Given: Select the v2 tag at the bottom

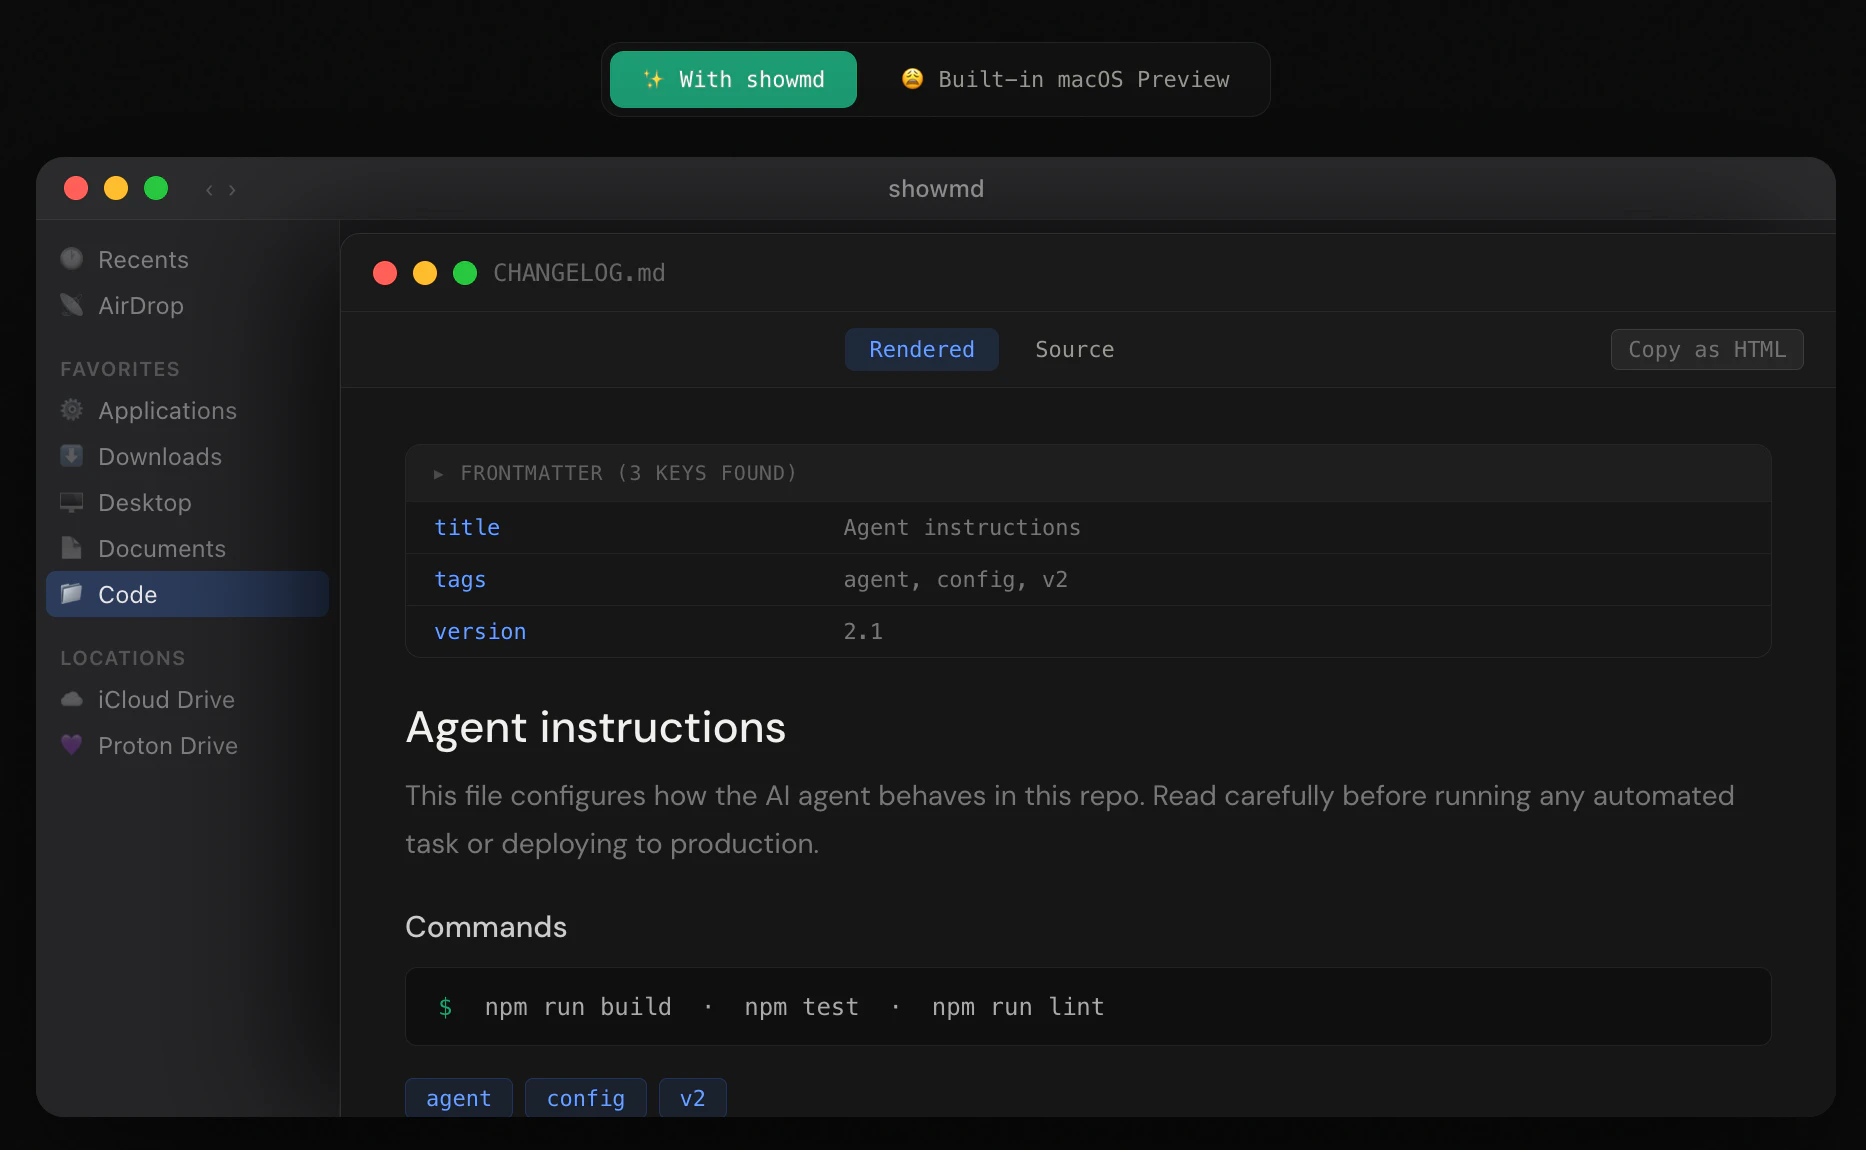Looking at the screenshot, I should [x=691, y=1097].
